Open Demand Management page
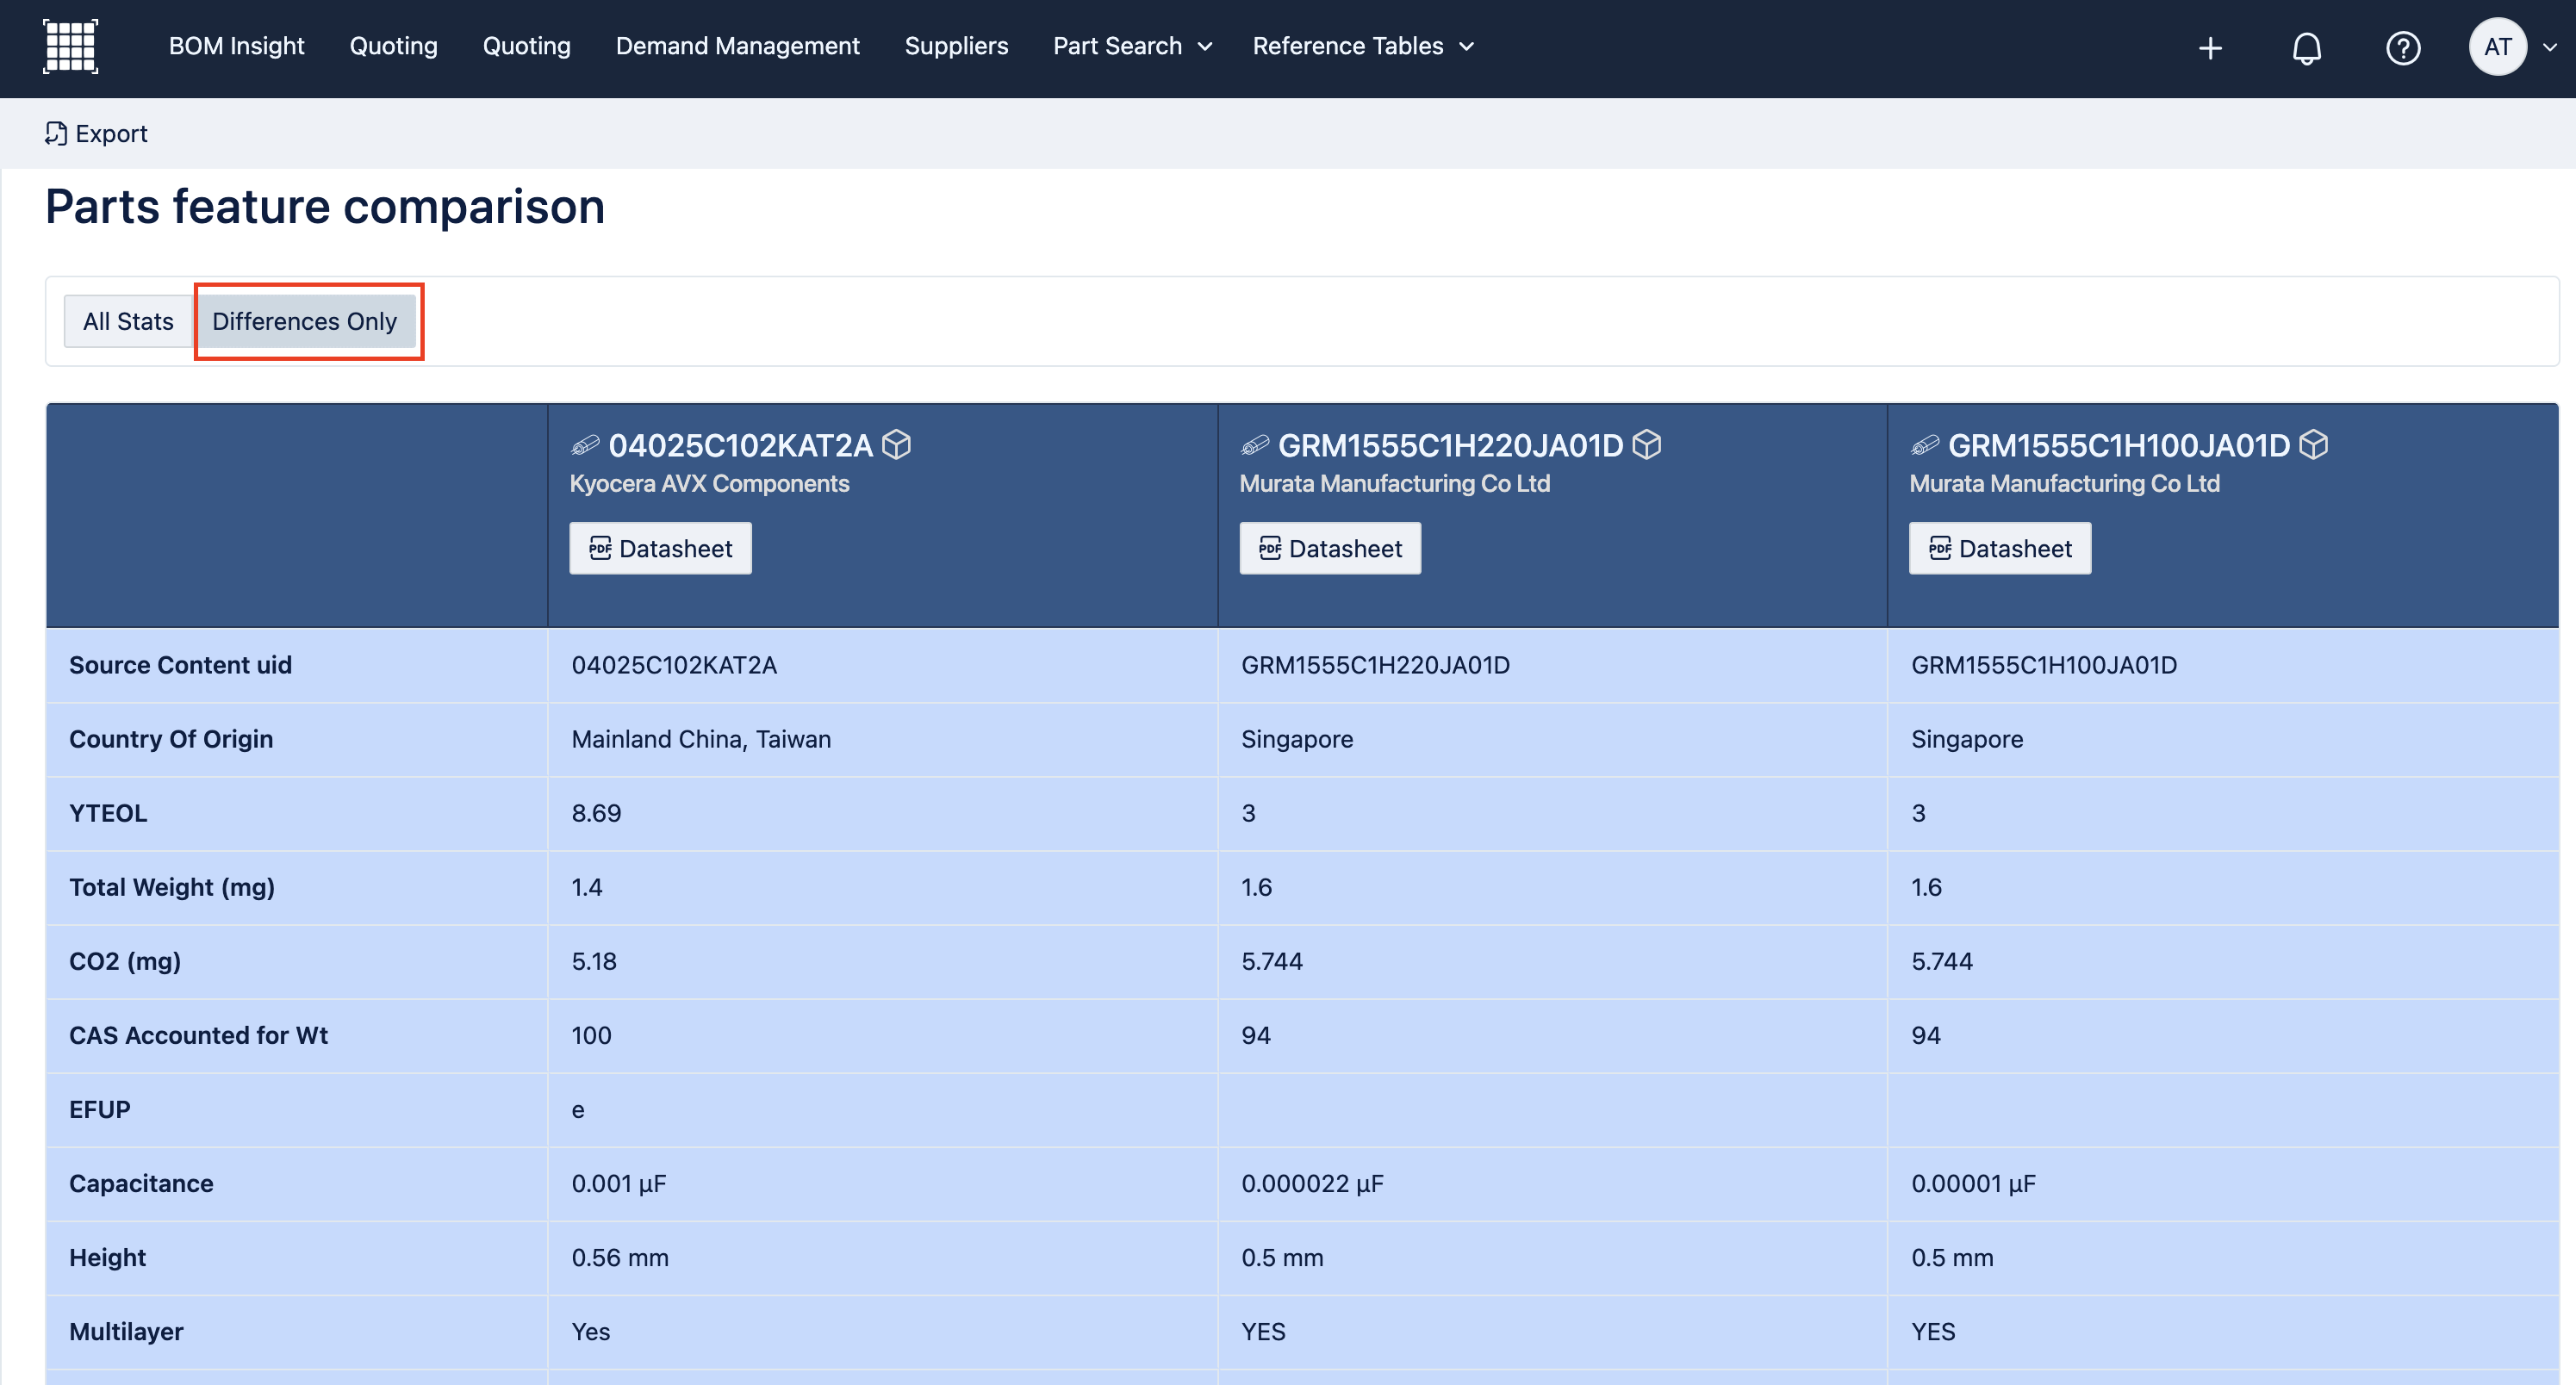Screen dimensions: 2576x1385 click(x=737, y=46)
